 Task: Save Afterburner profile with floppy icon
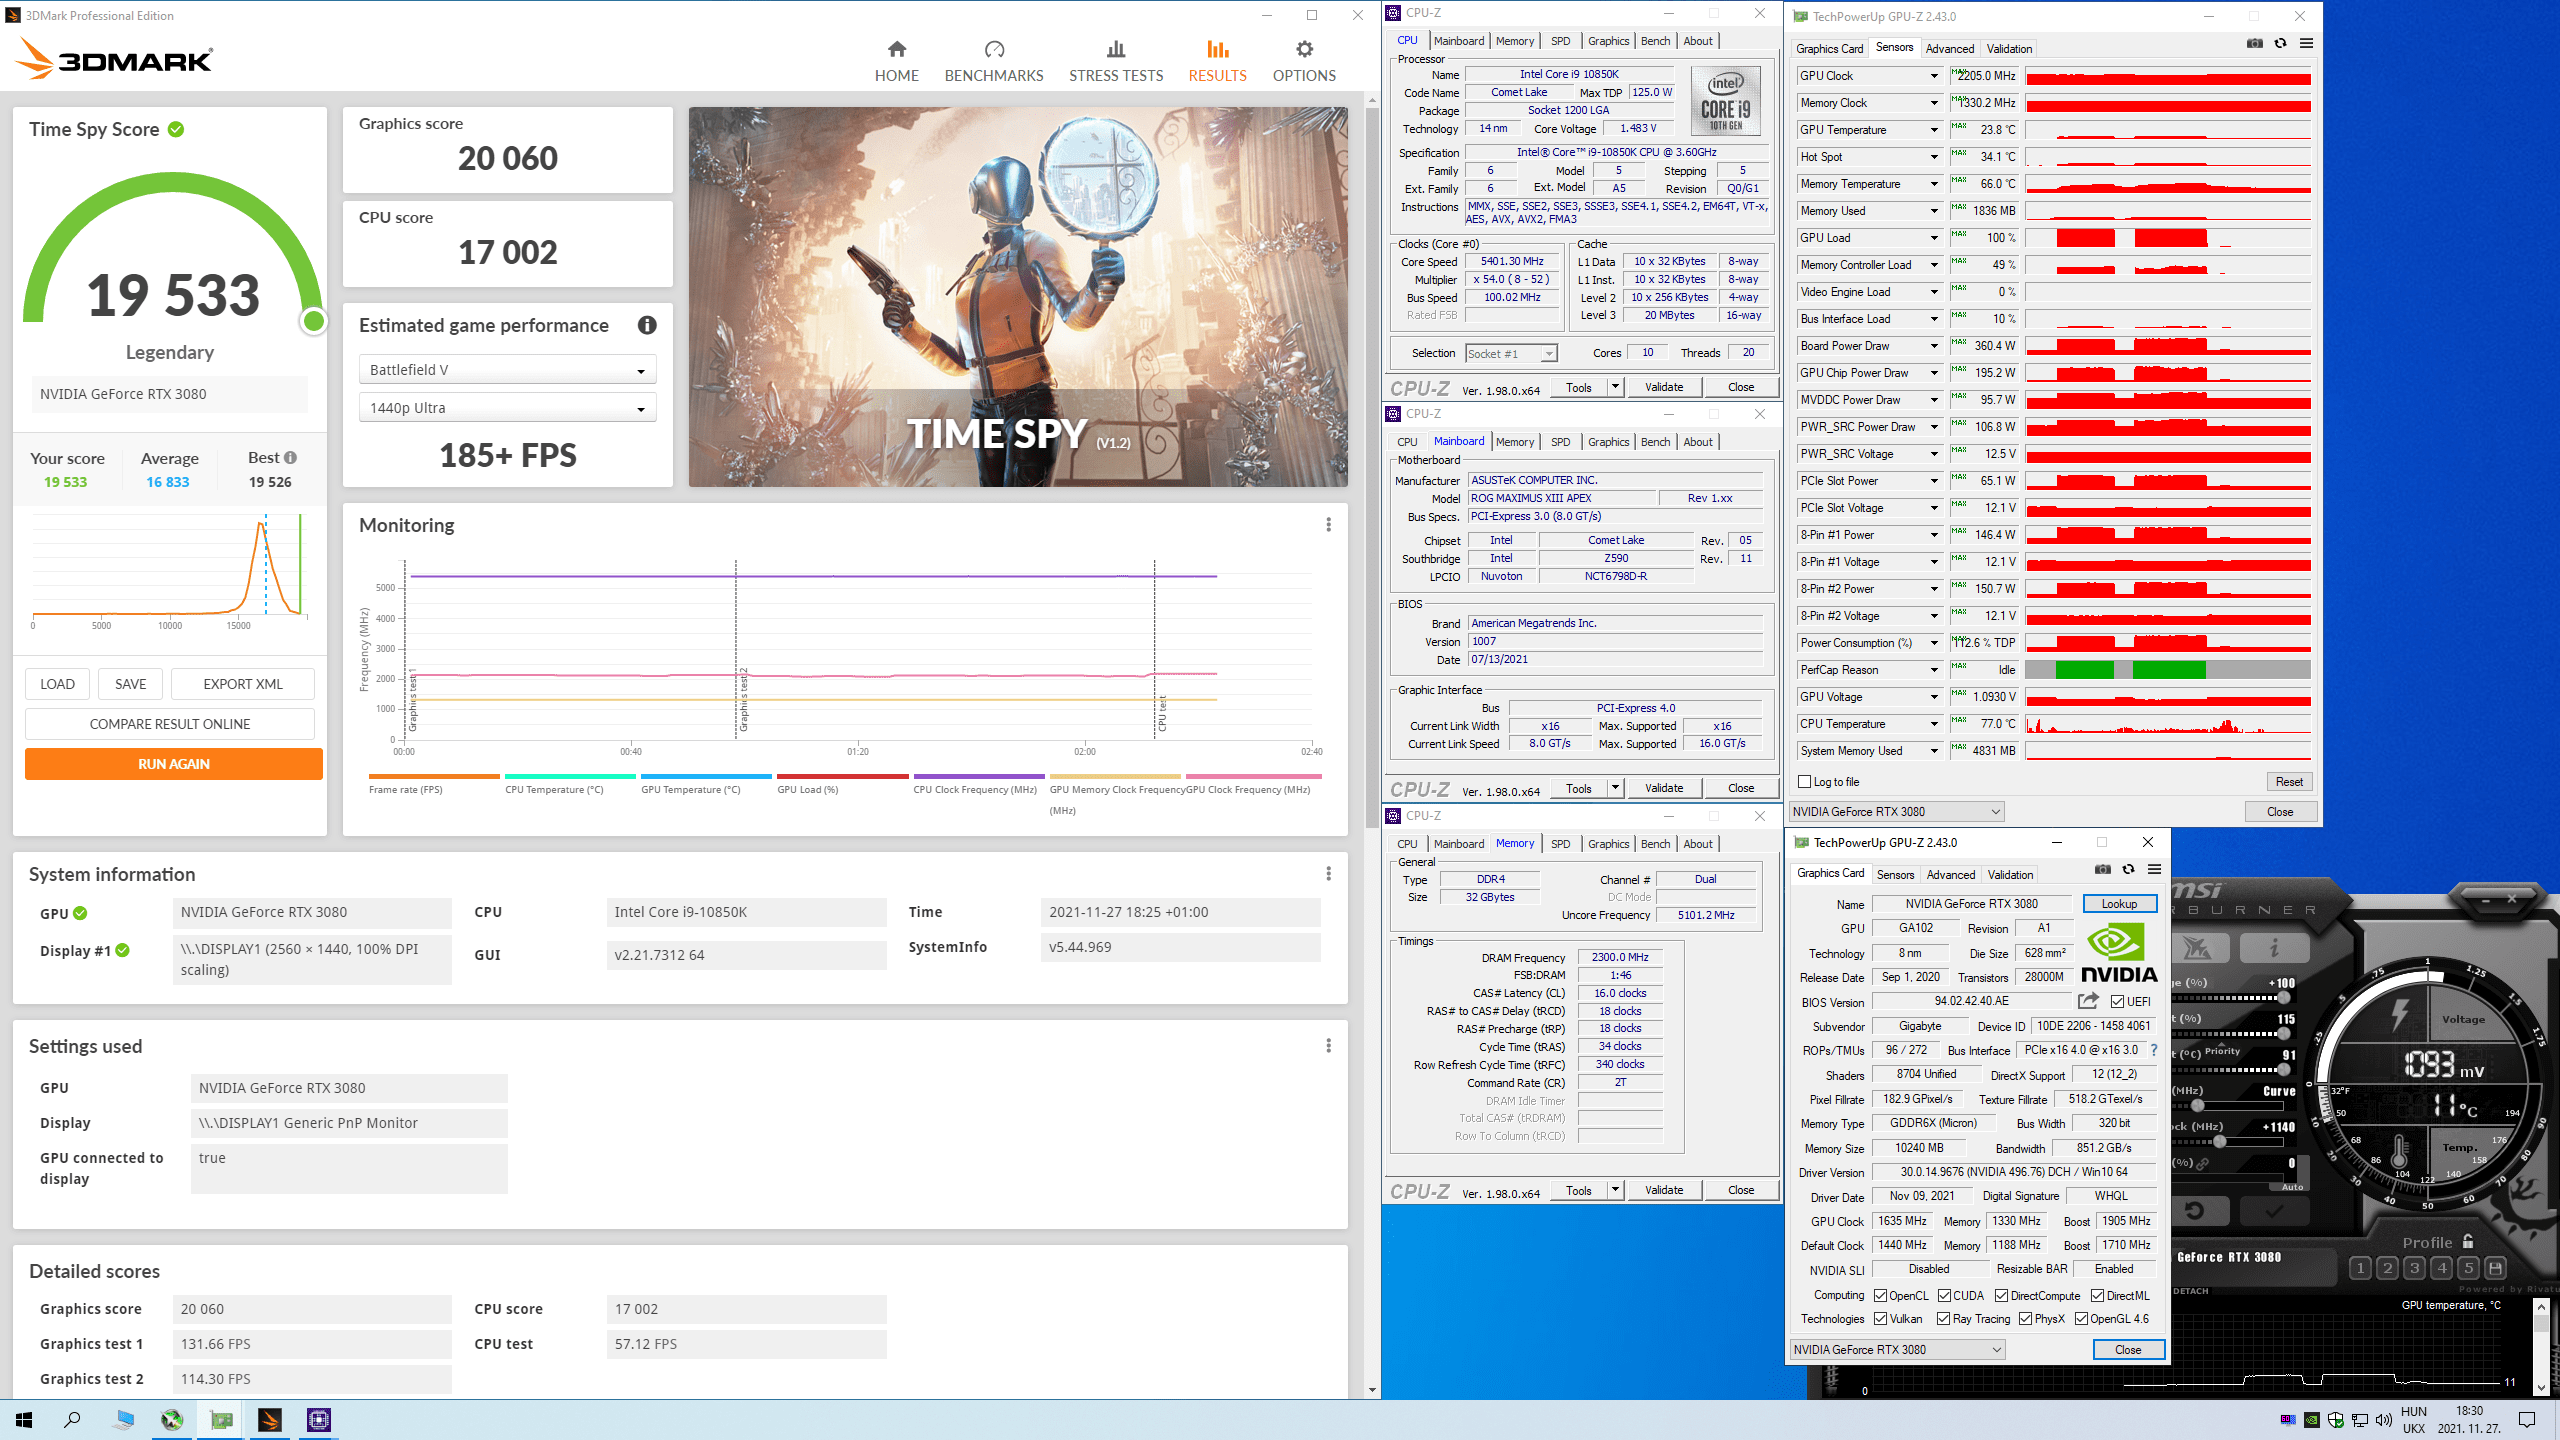pyautogui.click(x=2496, y=1268)
